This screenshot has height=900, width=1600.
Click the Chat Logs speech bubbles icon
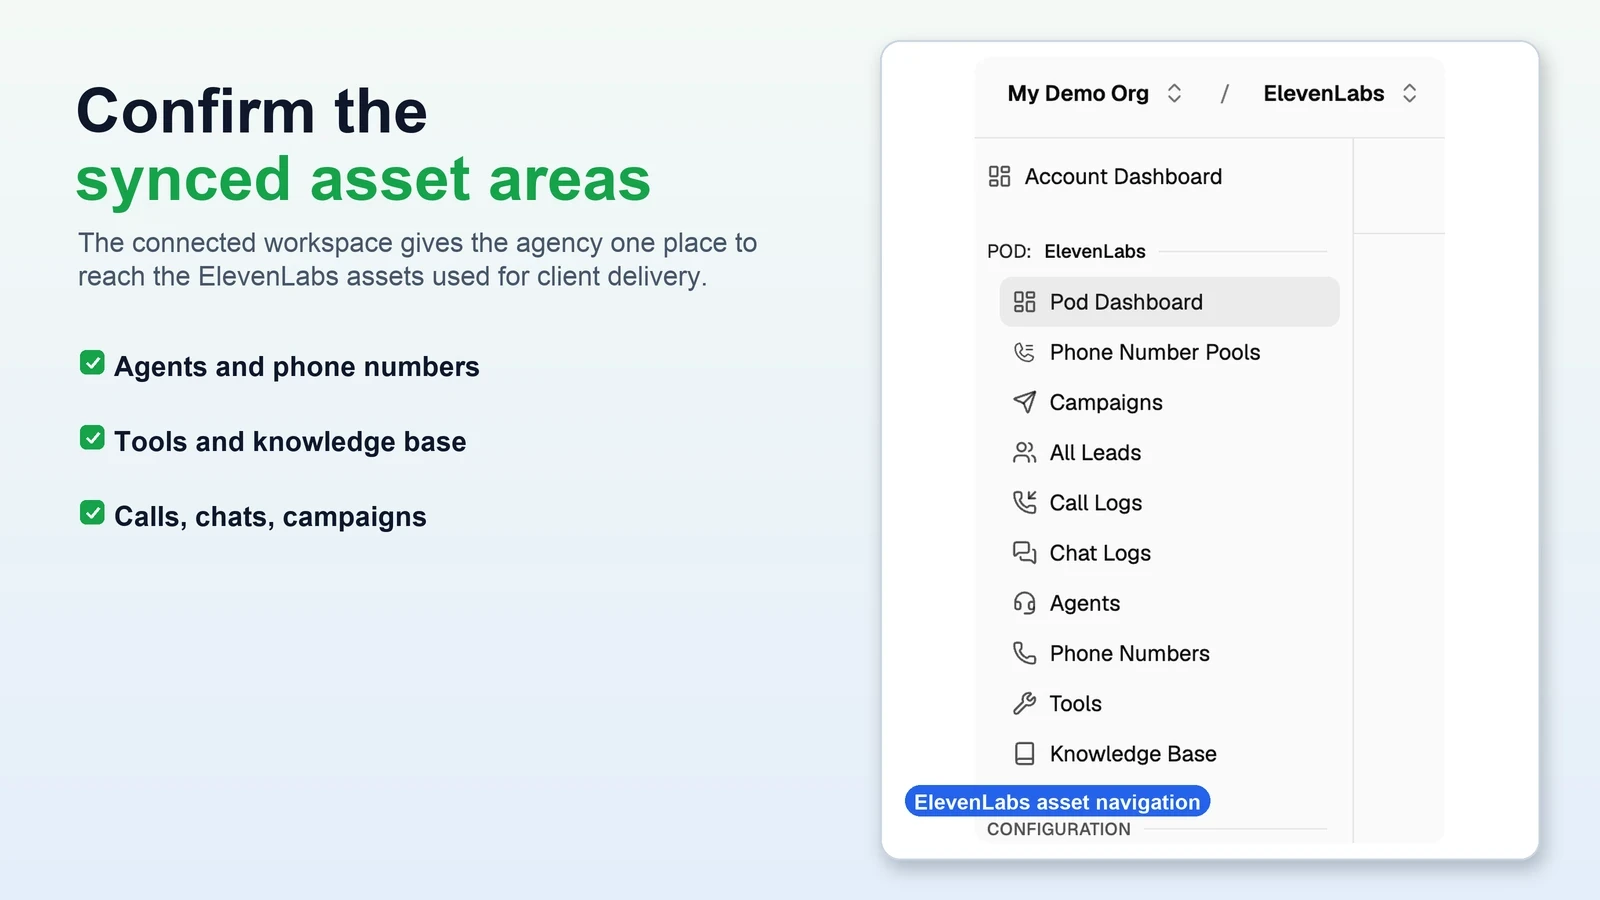tap(1024, 553)
